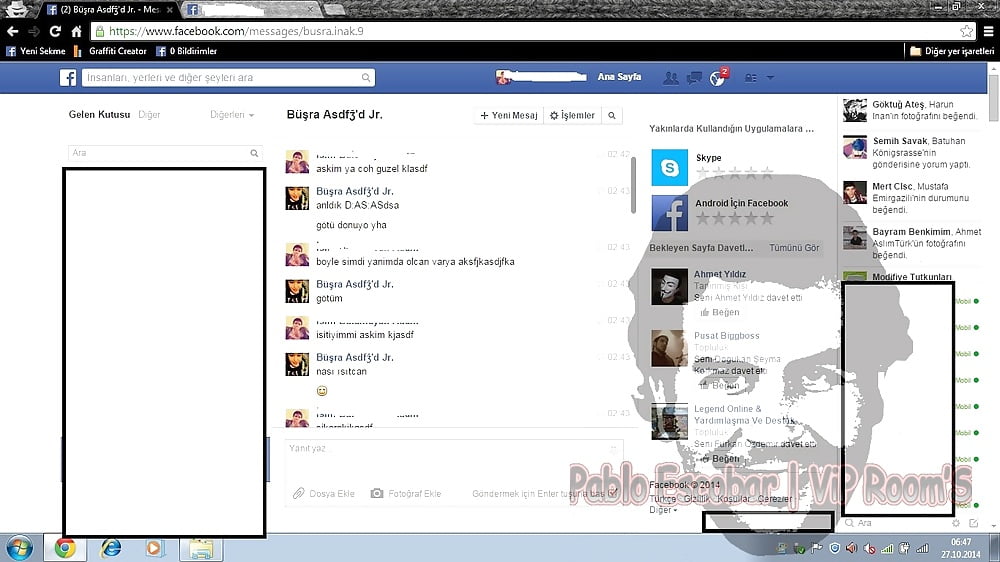Expand the Diğer footer menu
The height and width of the screenshot is (562, 1000).
coord(662,510)
